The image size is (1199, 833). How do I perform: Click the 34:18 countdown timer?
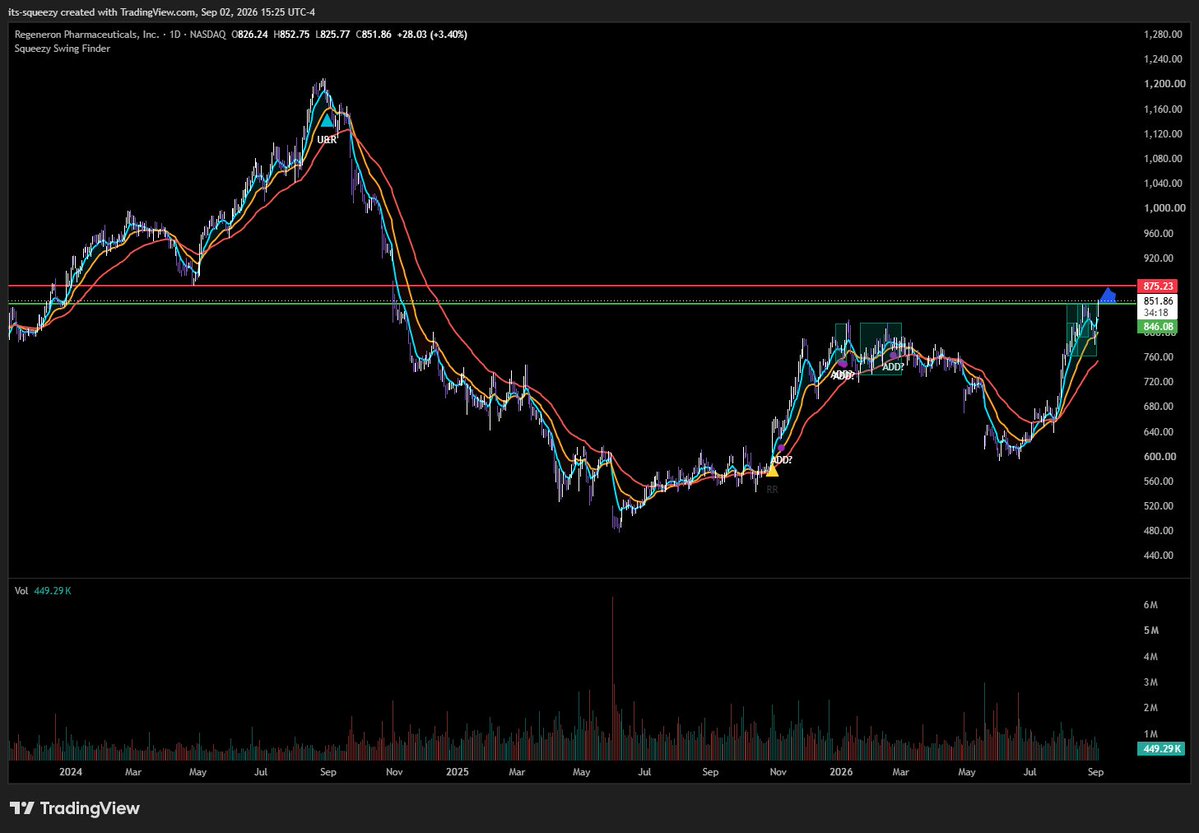pos(1156,313)
